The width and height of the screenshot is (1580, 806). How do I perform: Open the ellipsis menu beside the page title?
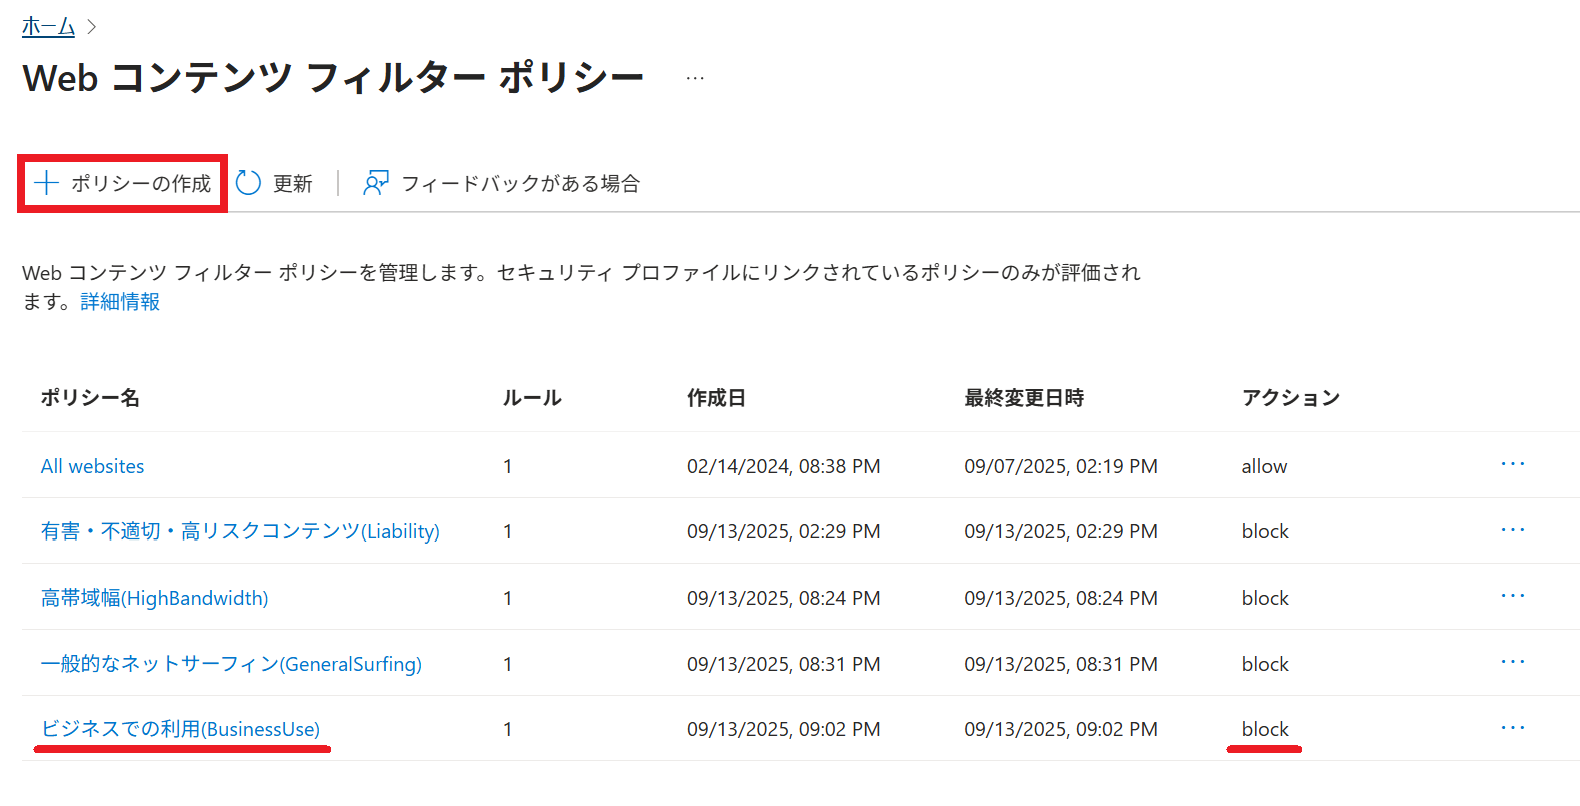point(695,78)
